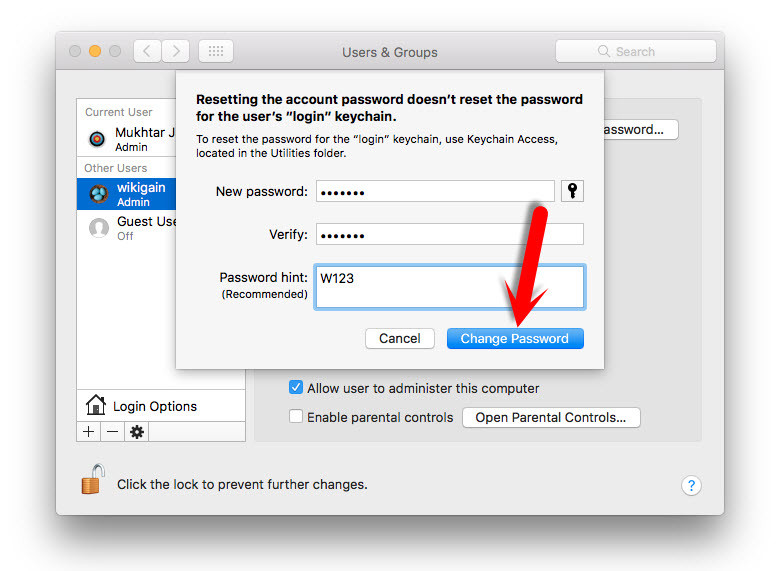Viewport: 780px width, 571px height.
Task: Click Open Parental Controls button
Action: click(x=551, y=417)
